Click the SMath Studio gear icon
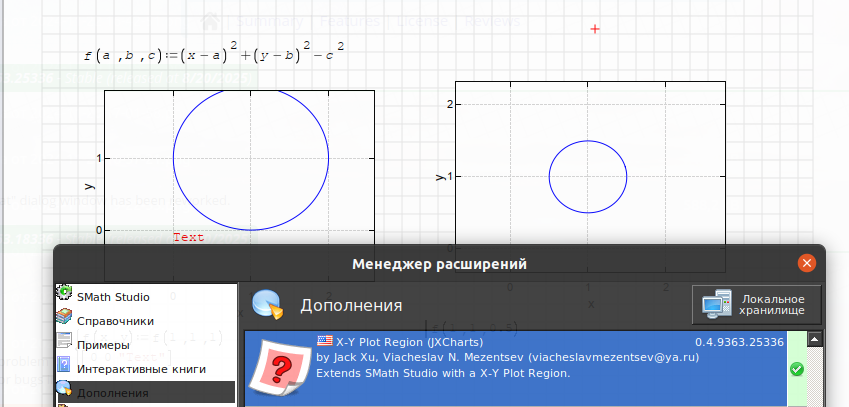The image size is (849, 407). 65,296
